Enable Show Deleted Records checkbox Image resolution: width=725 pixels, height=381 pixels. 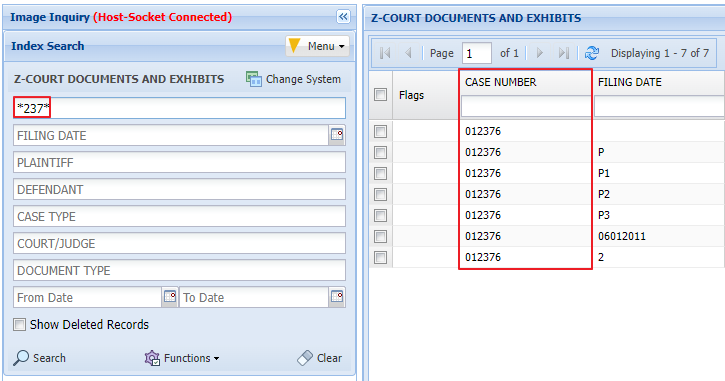19,325
